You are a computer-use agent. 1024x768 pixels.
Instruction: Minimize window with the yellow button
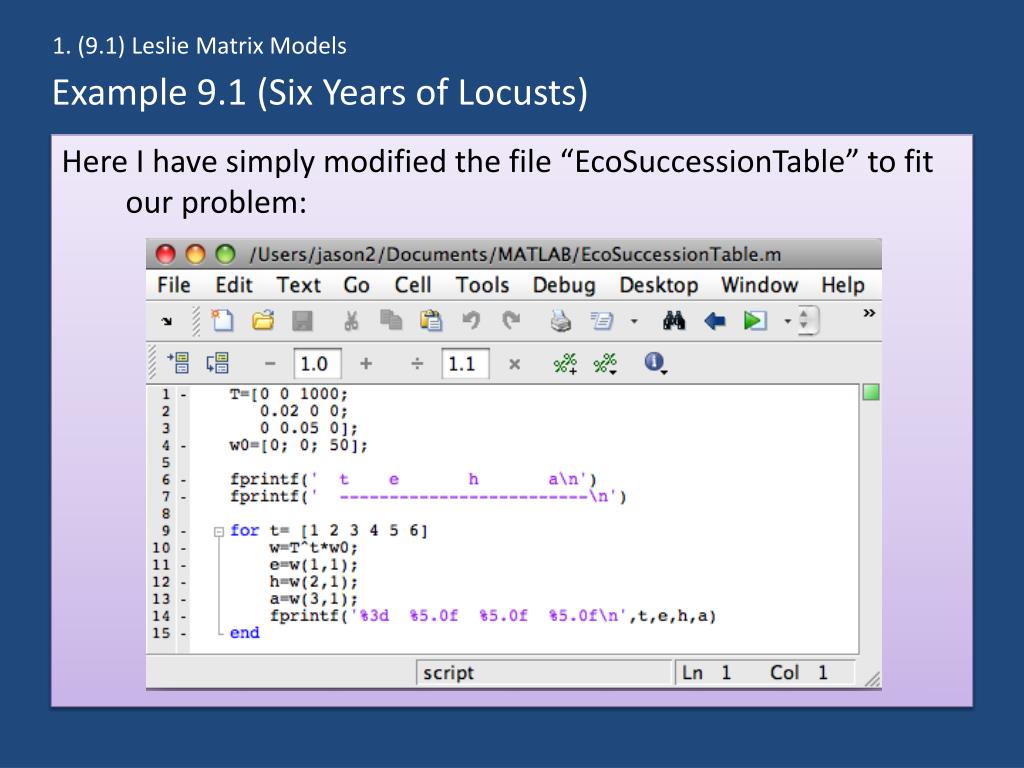pos(195,253)
